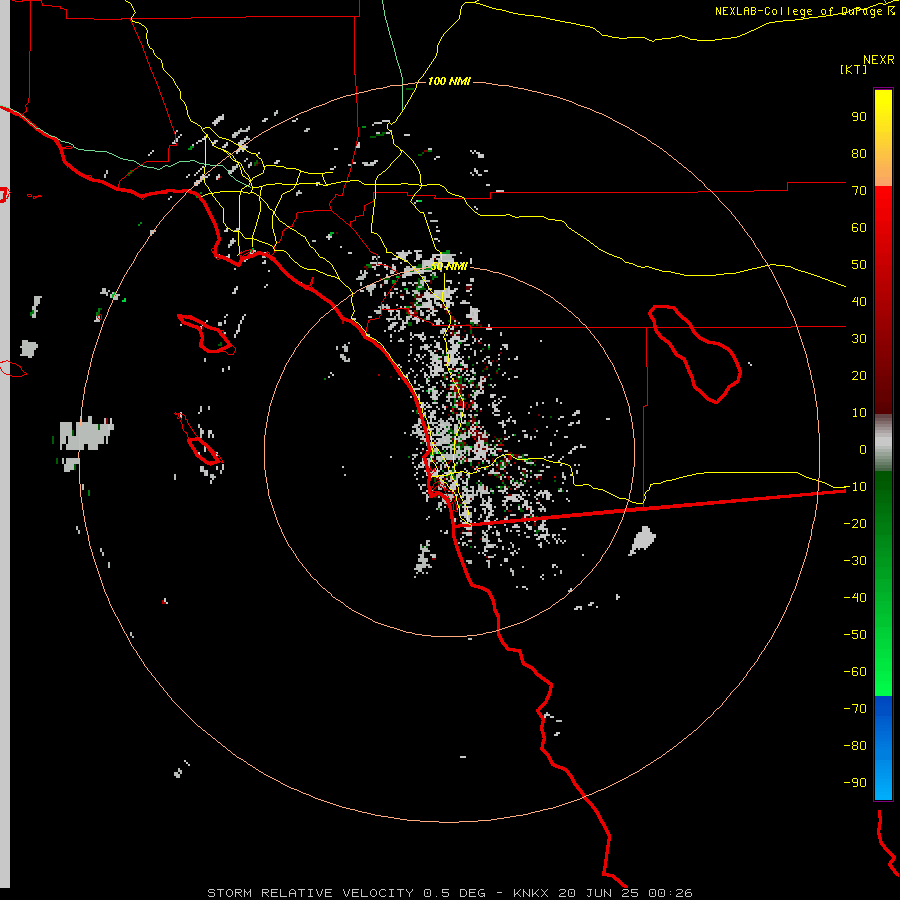Click the 60 value on the scale
900x900 pixels.
859,227
